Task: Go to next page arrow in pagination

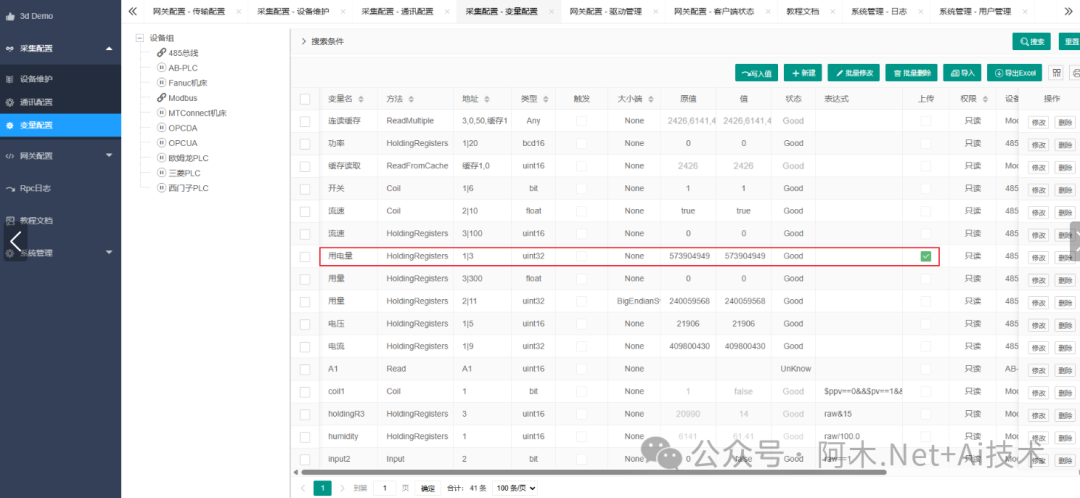Action: (342, 488)
